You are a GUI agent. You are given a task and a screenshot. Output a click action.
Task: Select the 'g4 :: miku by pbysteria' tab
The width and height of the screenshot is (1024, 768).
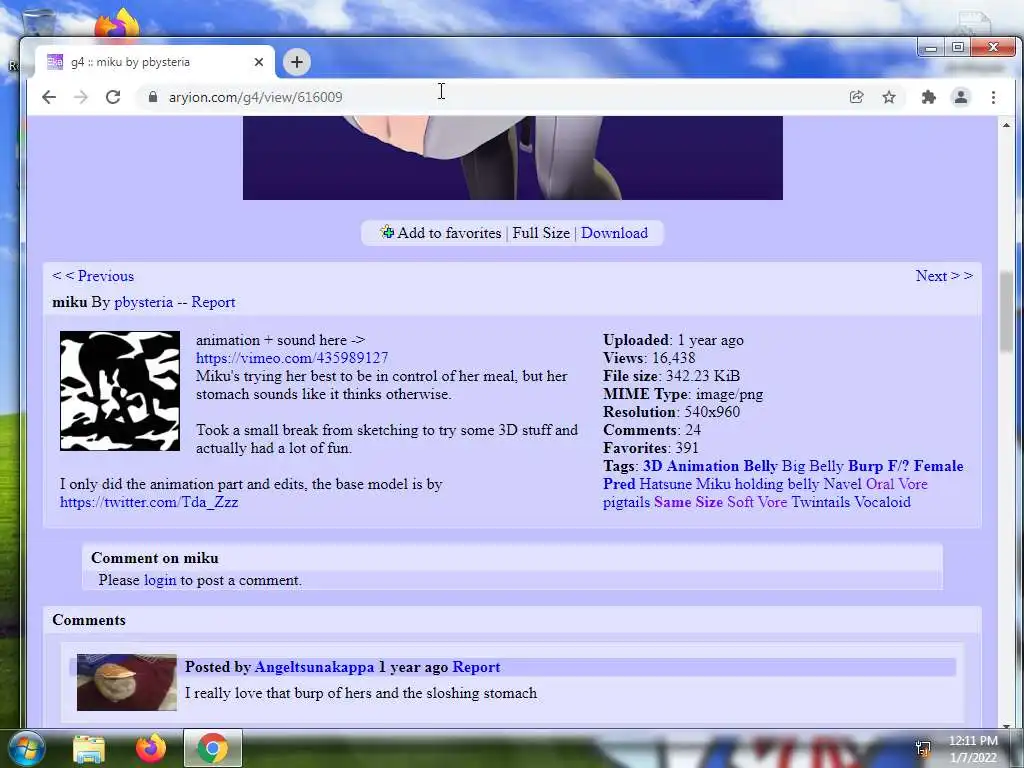click(x=154, y=62)
